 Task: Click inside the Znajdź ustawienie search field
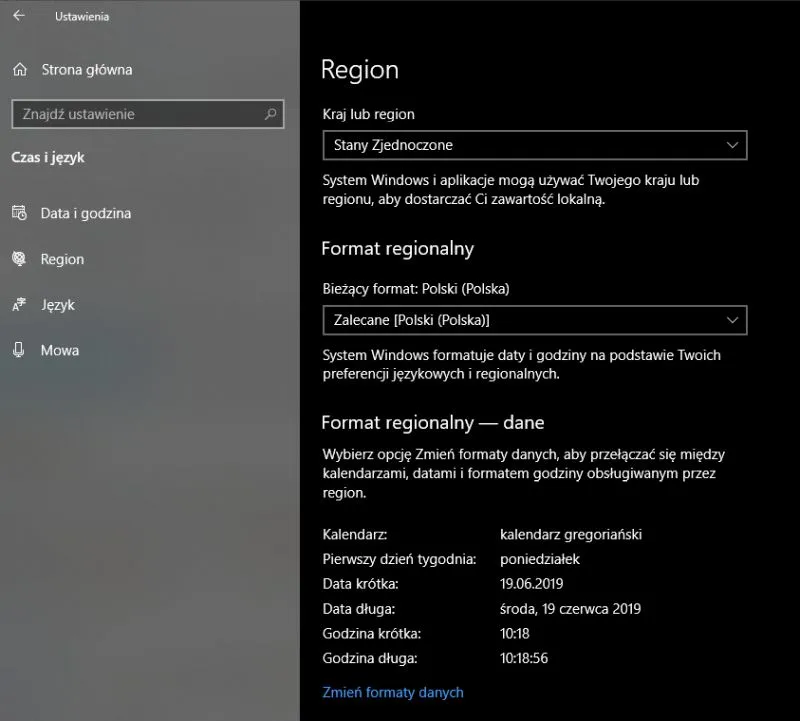(x=140, y=113)
